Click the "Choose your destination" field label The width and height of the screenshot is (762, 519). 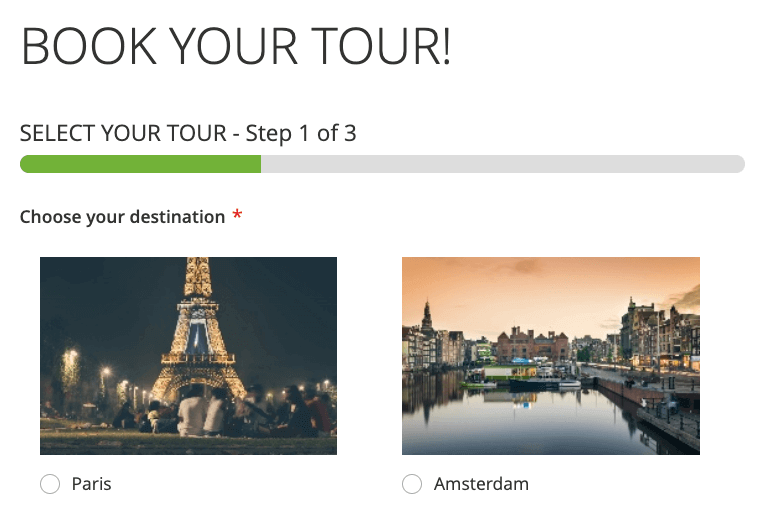coord(122,217)
